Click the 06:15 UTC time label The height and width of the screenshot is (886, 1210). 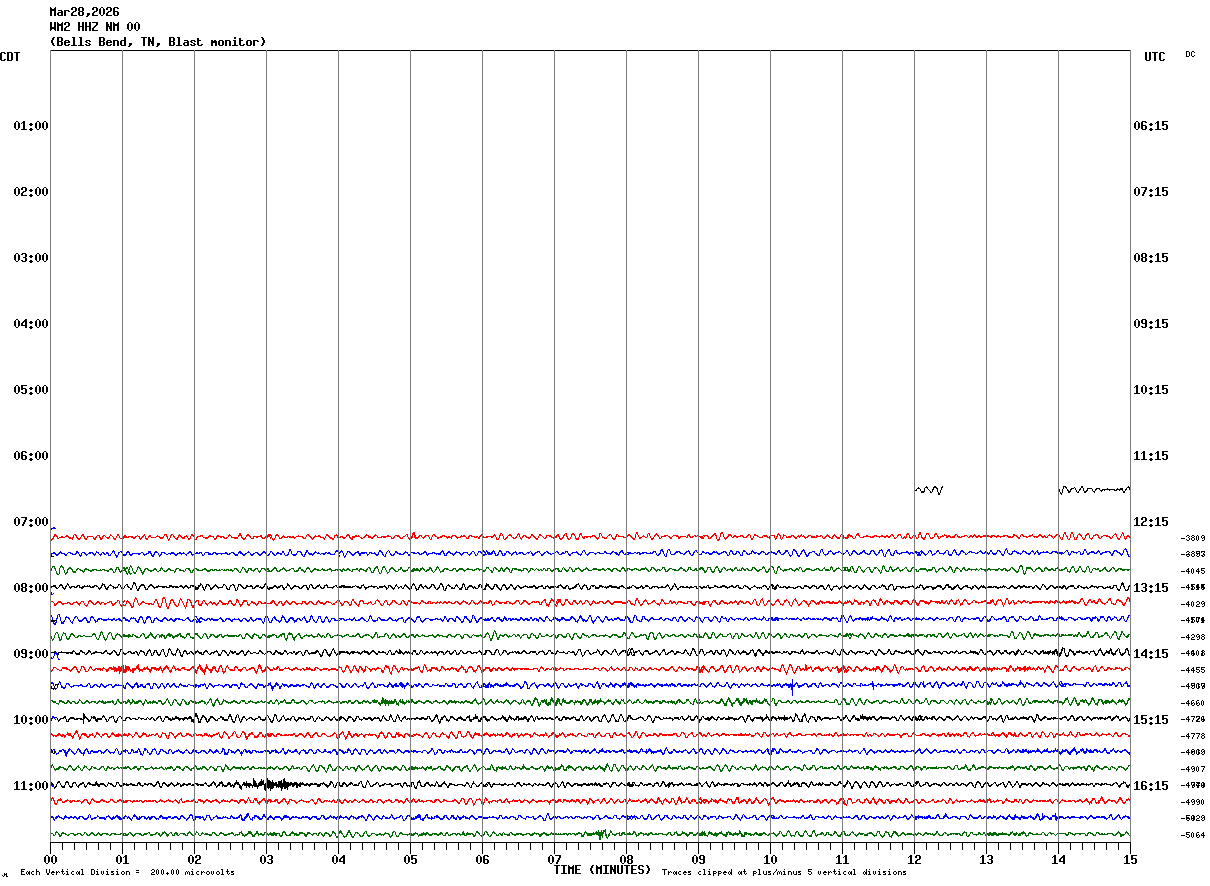[1151, 126]
